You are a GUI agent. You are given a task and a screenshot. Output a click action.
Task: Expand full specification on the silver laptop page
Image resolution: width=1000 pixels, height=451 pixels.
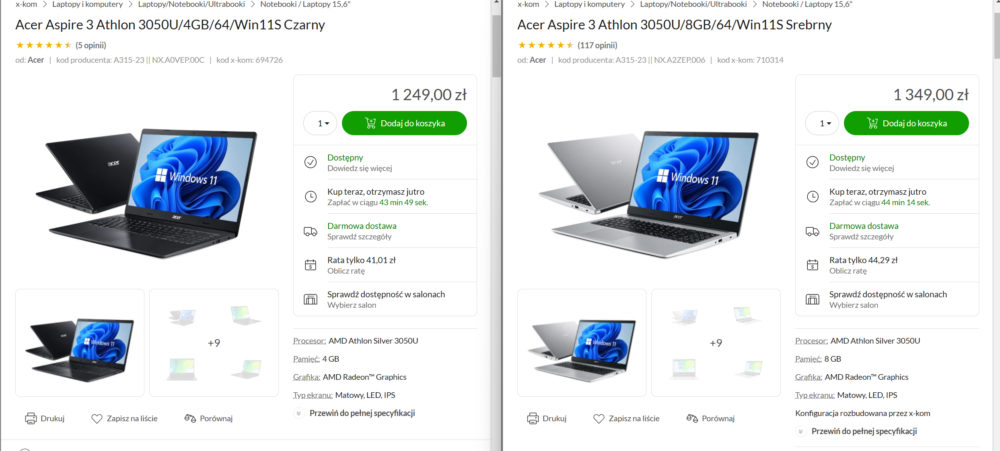(x=864, y=431)
